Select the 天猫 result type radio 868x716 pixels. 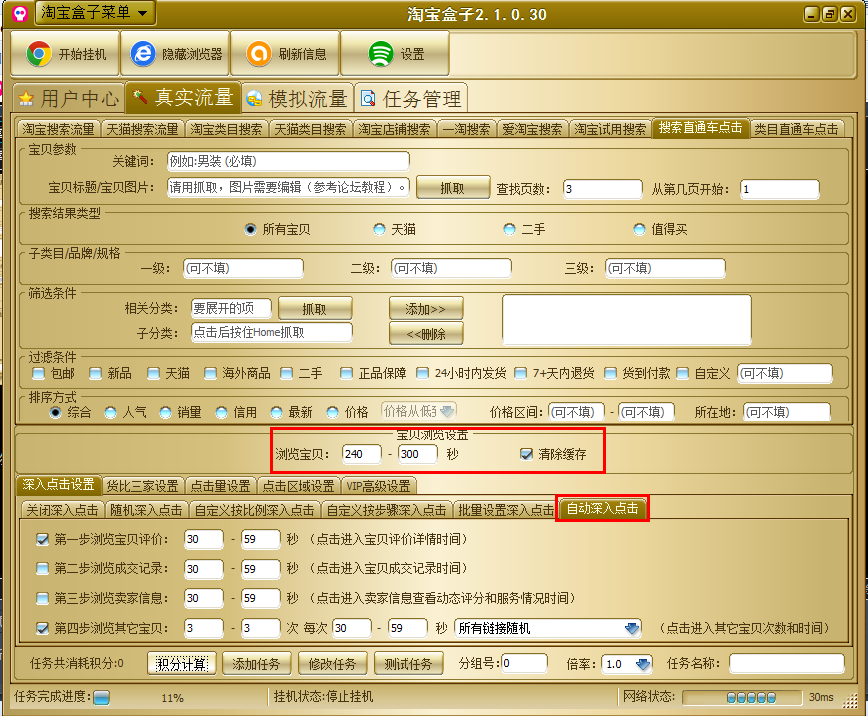click(x=380, y=229)
